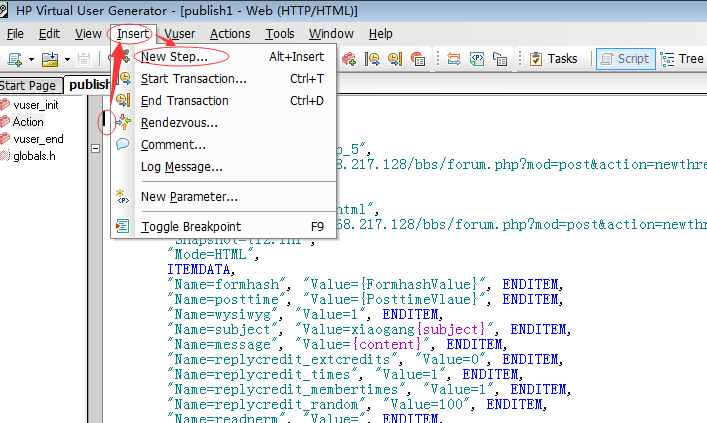Open the Help menu

click(x=381, y=34)
